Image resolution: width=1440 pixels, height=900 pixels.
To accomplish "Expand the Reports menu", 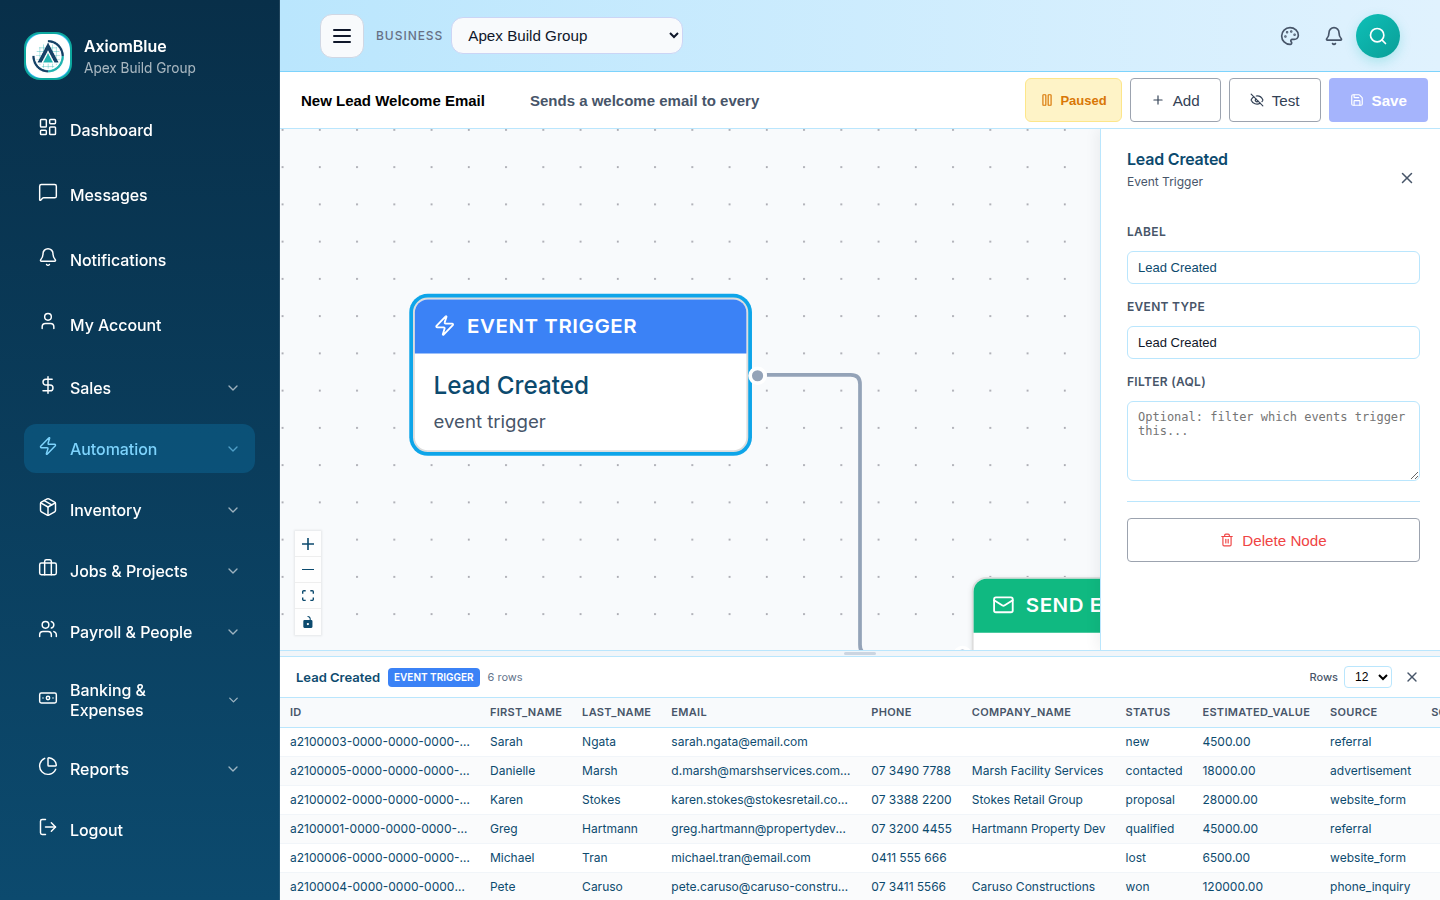I will coord(139,769).
